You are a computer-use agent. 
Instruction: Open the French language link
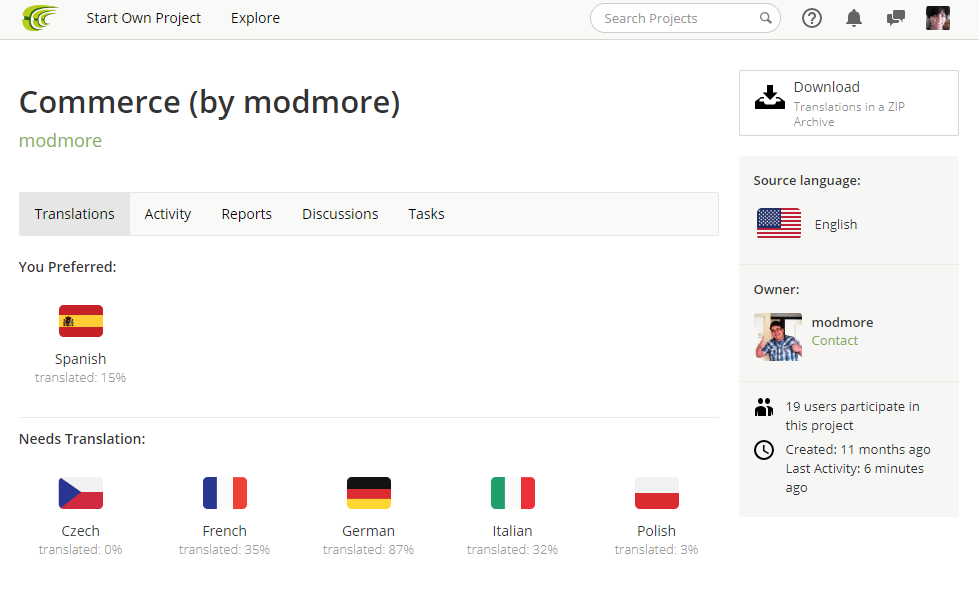225,531
